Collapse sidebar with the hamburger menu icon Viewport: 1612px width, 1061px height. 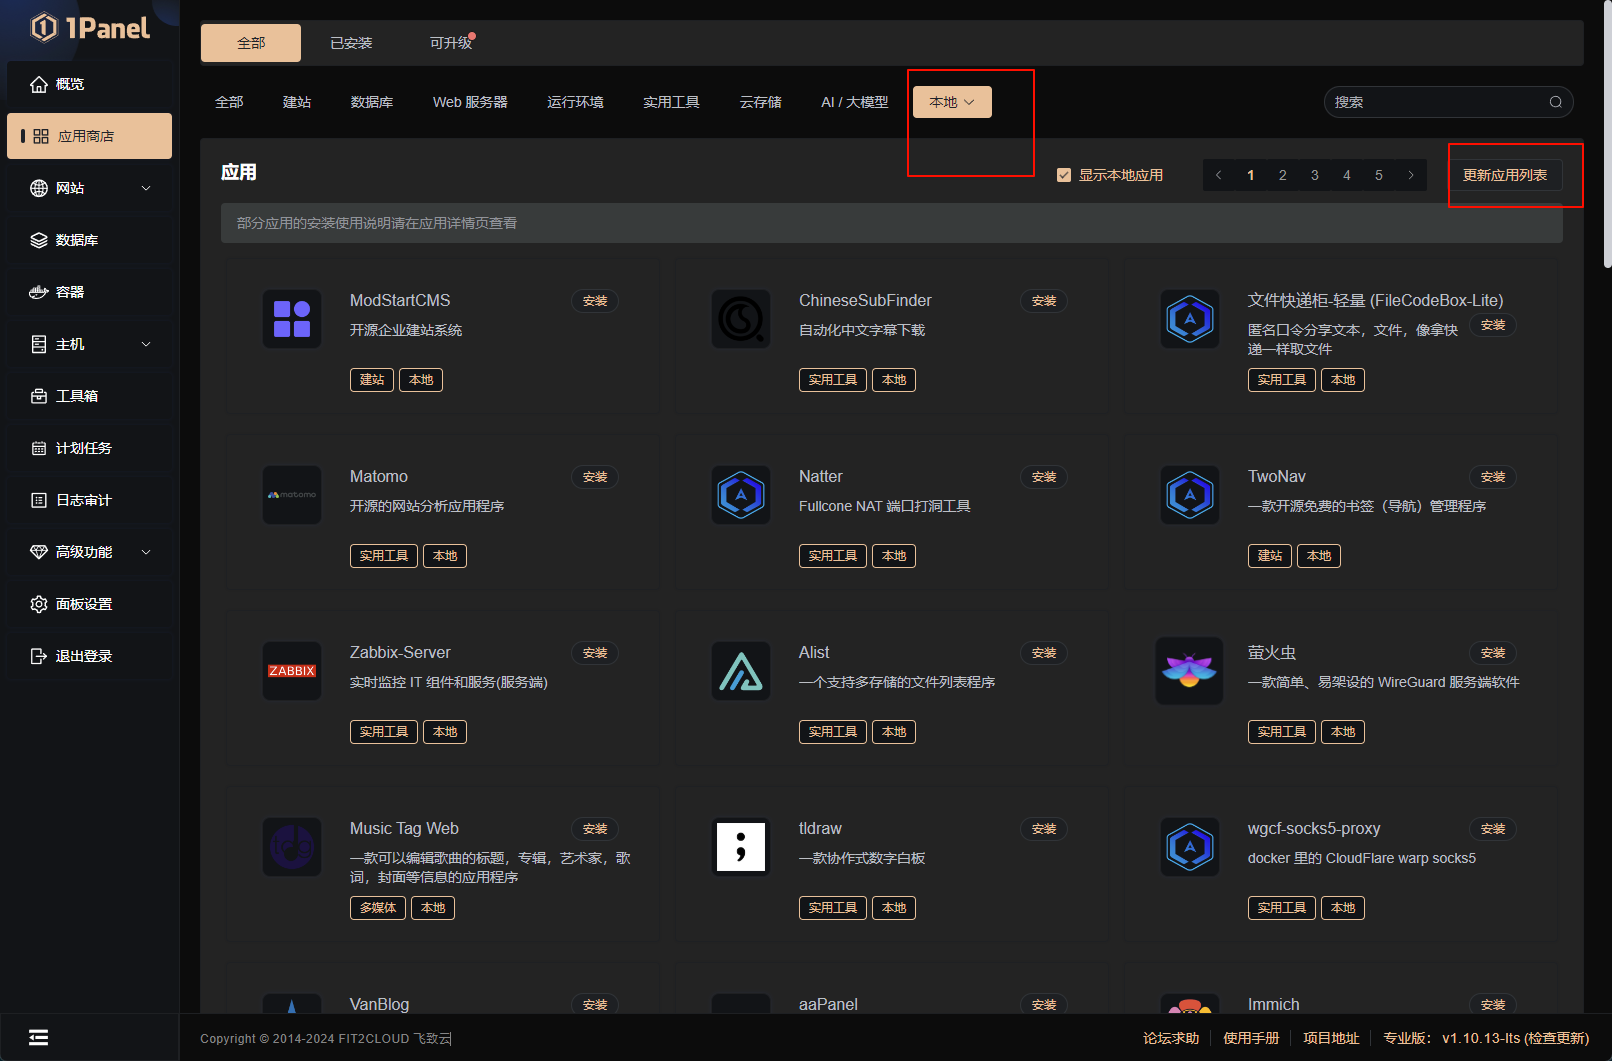pyautogui.click(x=38, y=1037)
